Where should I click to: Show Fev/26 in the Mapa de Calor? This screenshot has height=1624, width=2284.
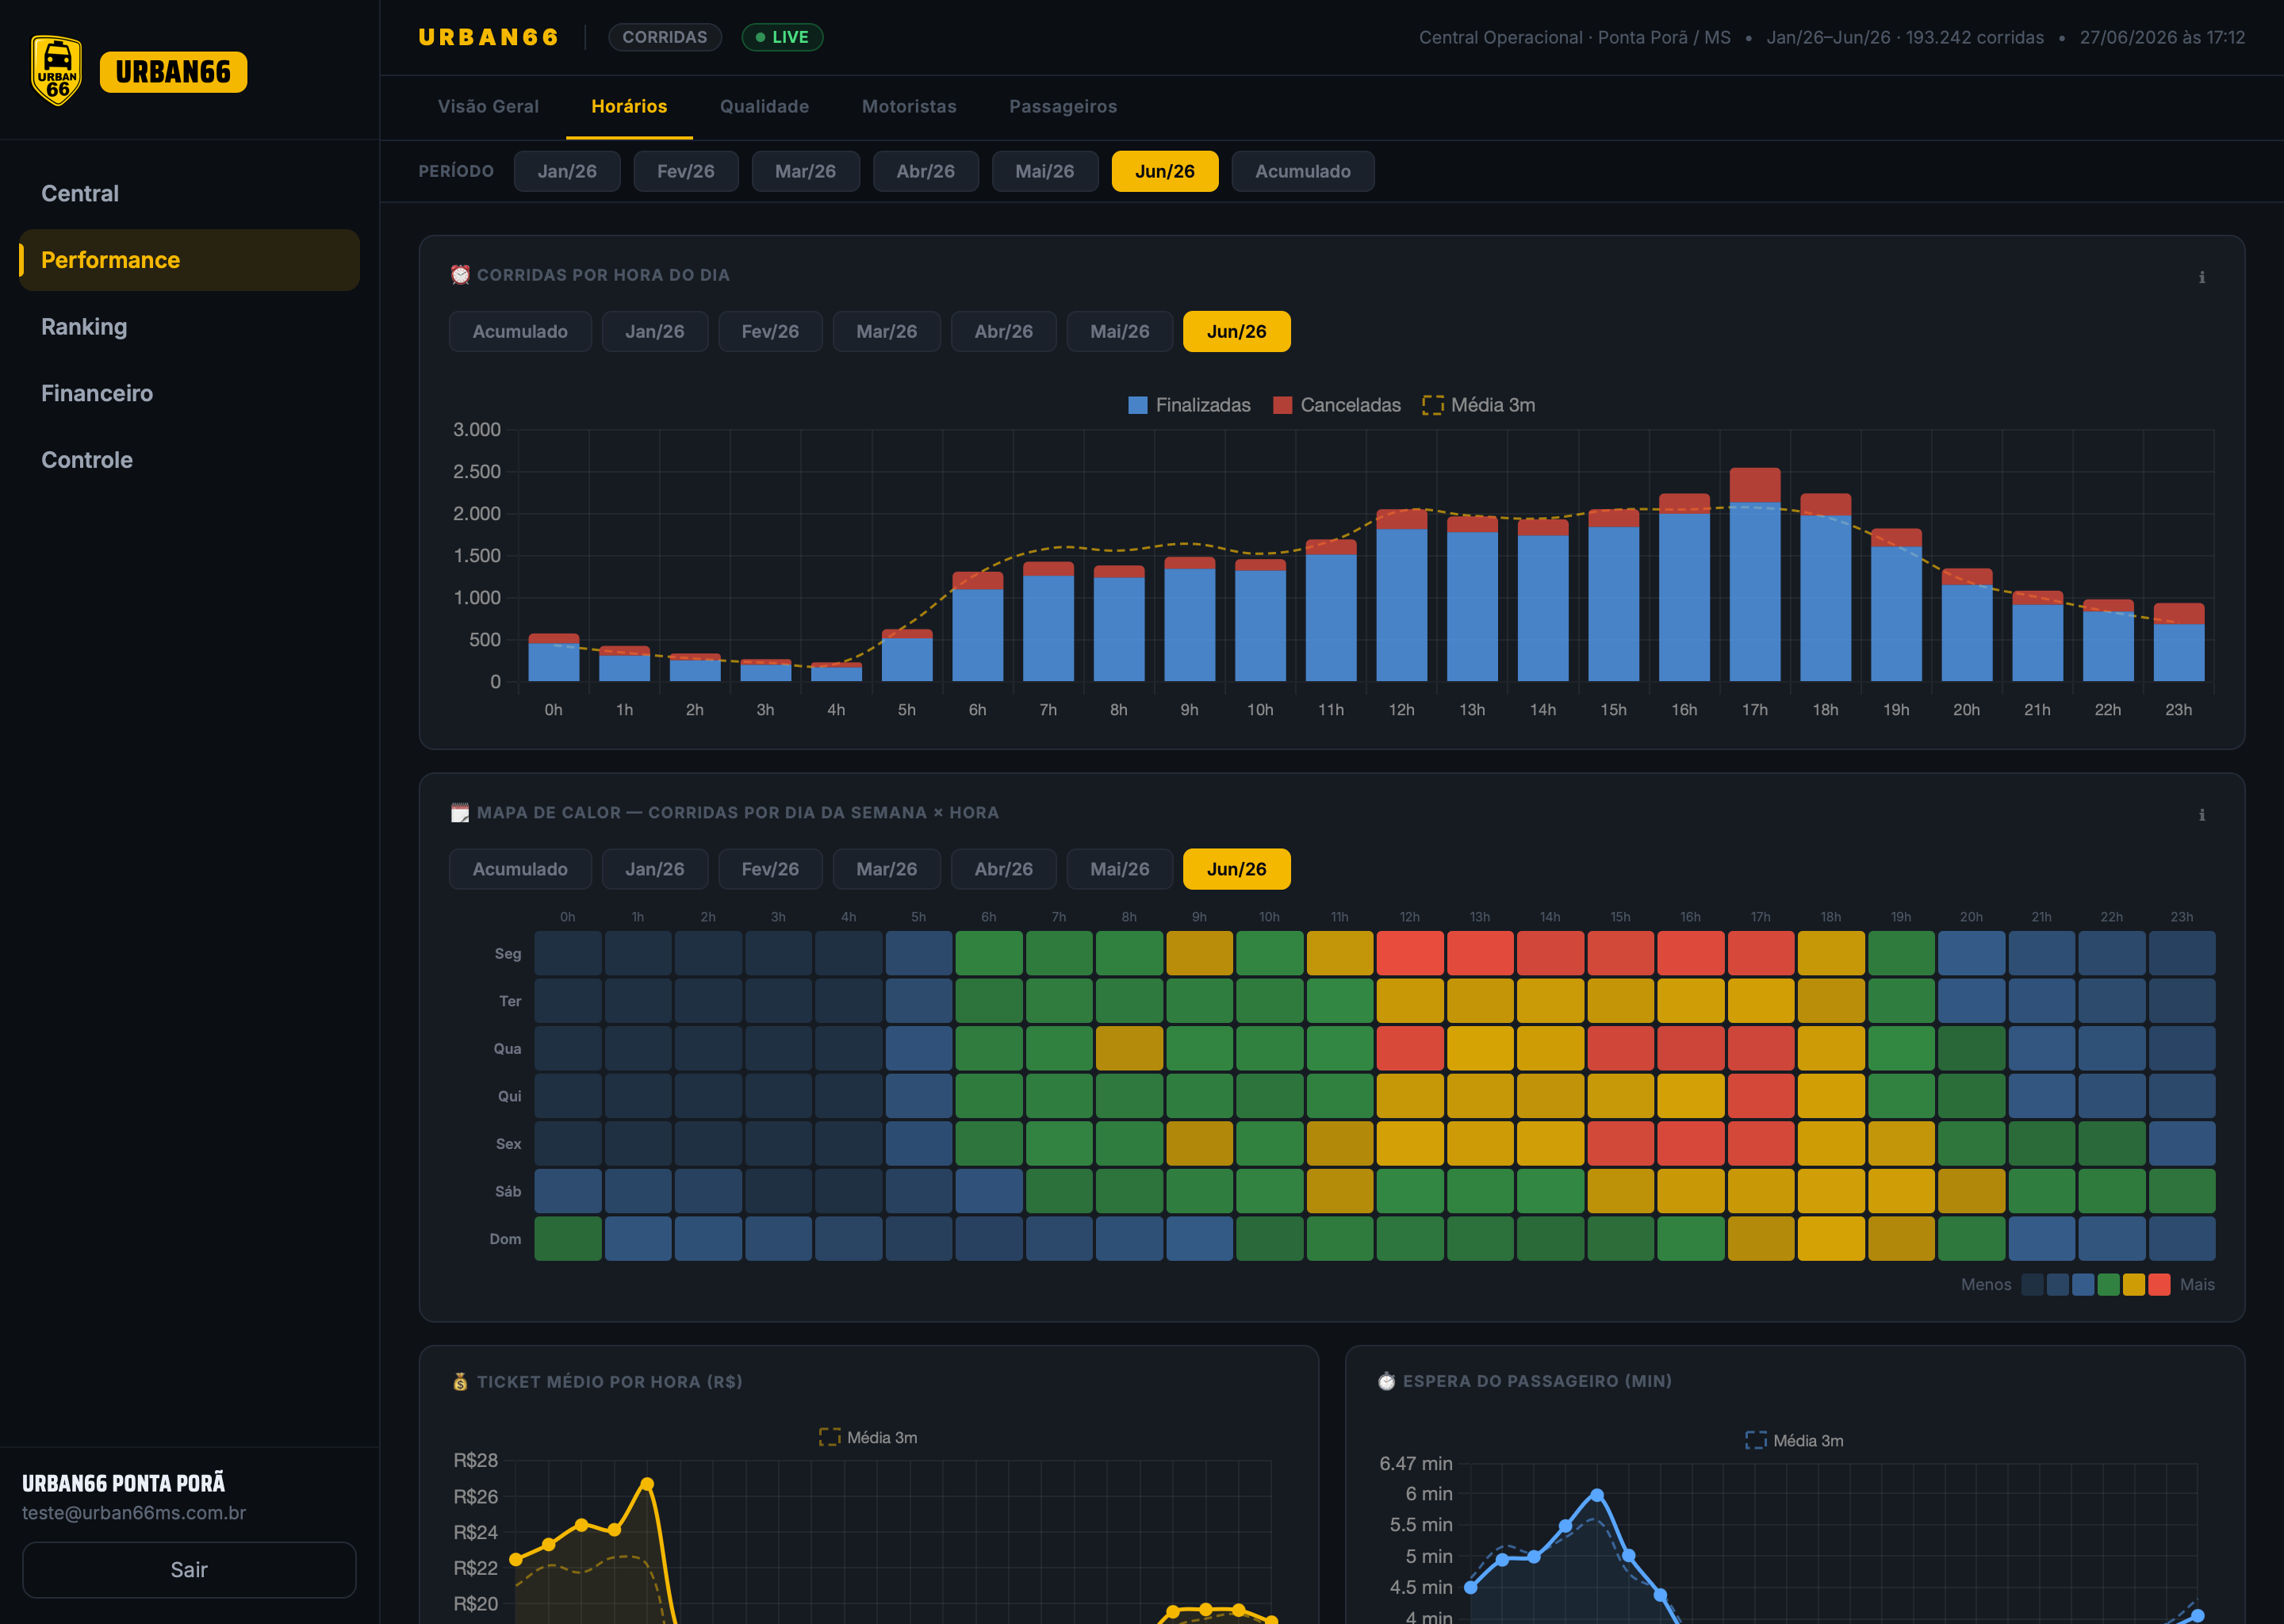[x=770, y=869]
